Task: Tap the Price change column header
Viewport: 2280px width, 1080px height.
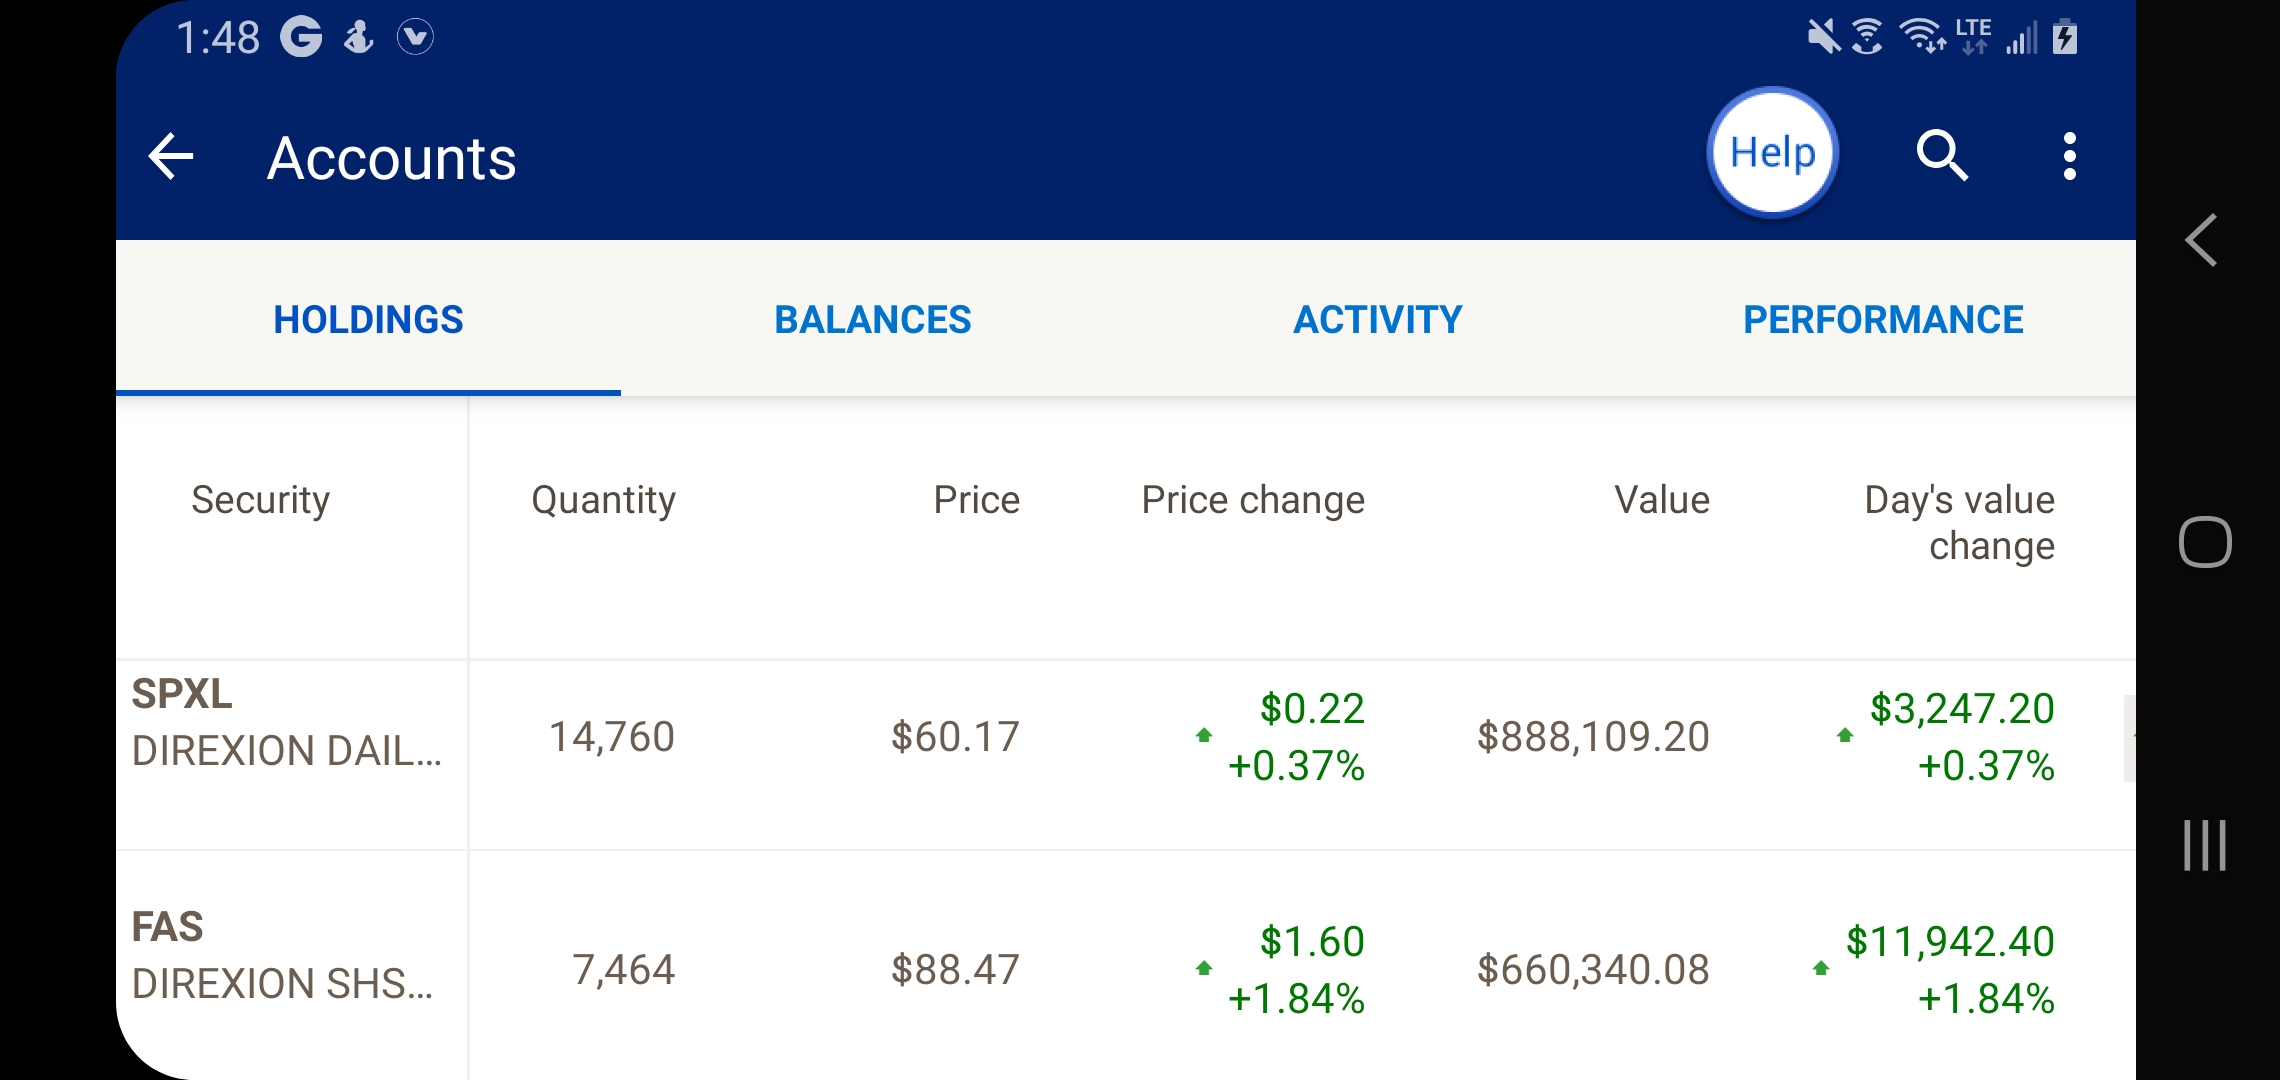Action: (x=1253, y=500)
